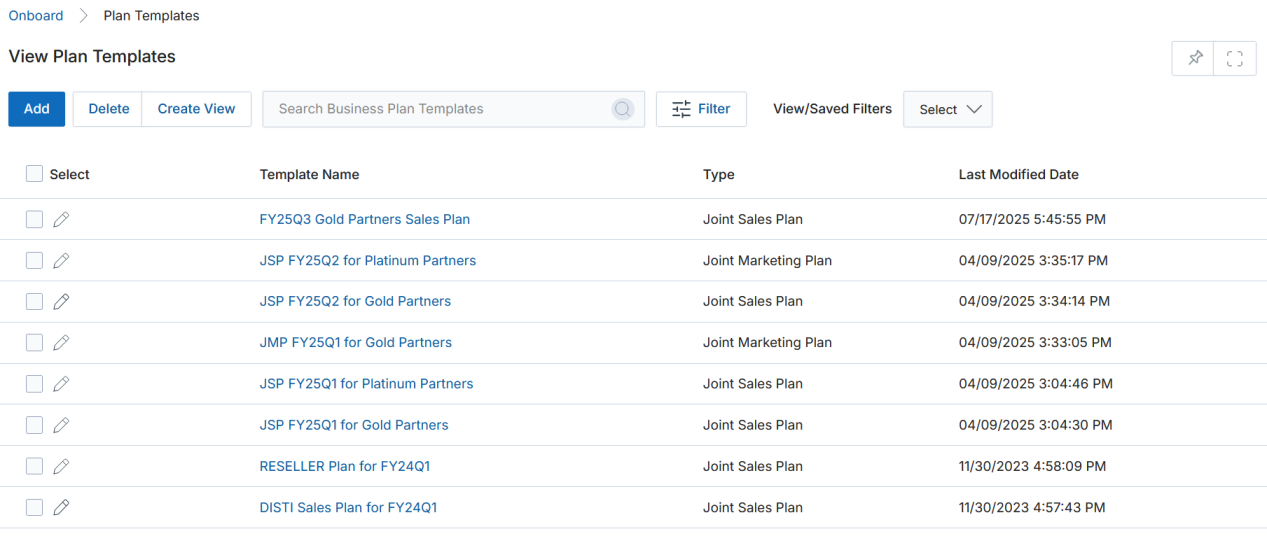Edit FY25Q3 Gold Partners Sales Plan pencil
The width and height of the screenshot is (1267, 536).
click(61, 219)
